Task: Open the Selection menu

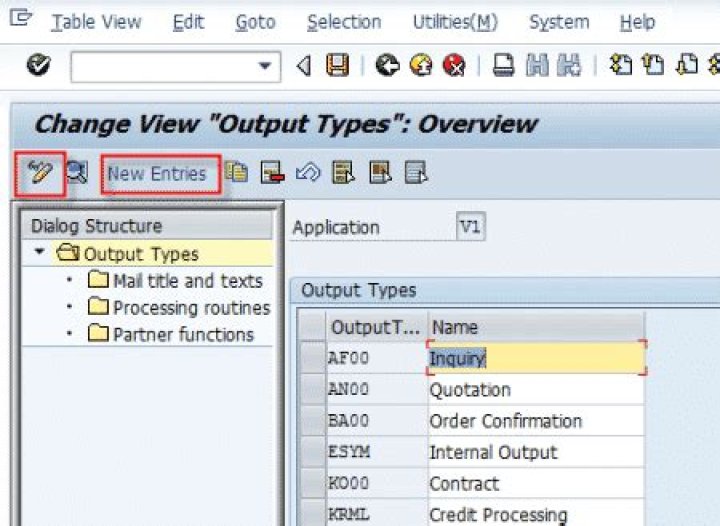Action: 344,22
